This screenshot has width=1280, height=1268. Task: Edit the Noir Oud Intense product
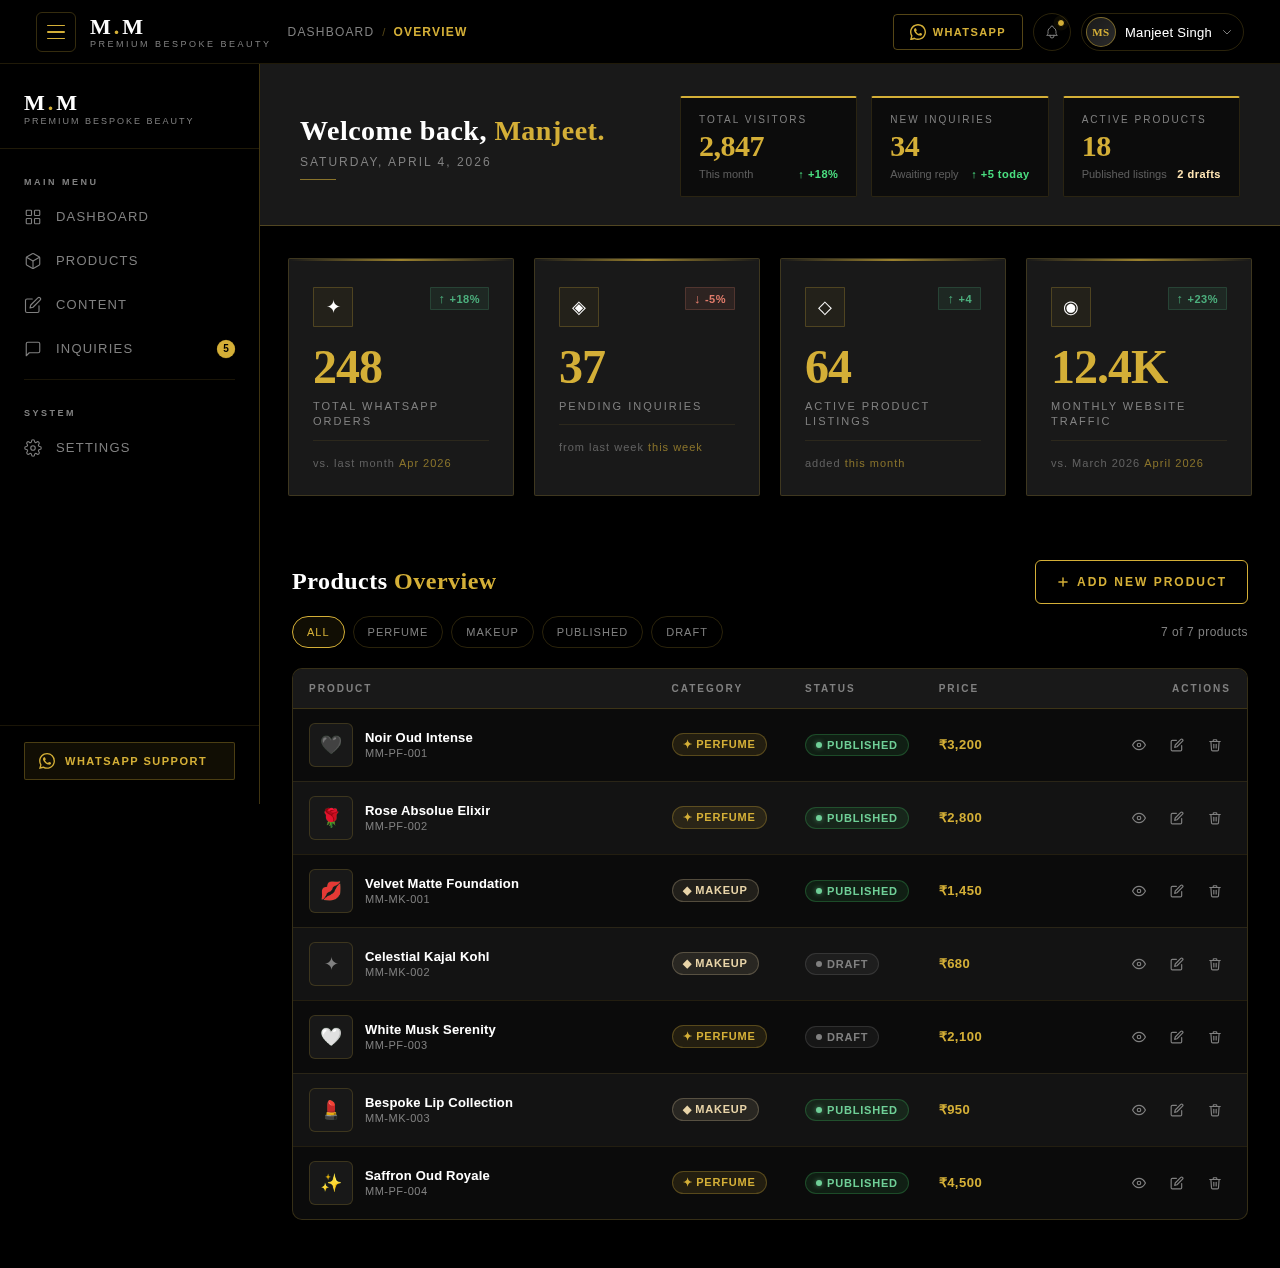(1177, 745)
